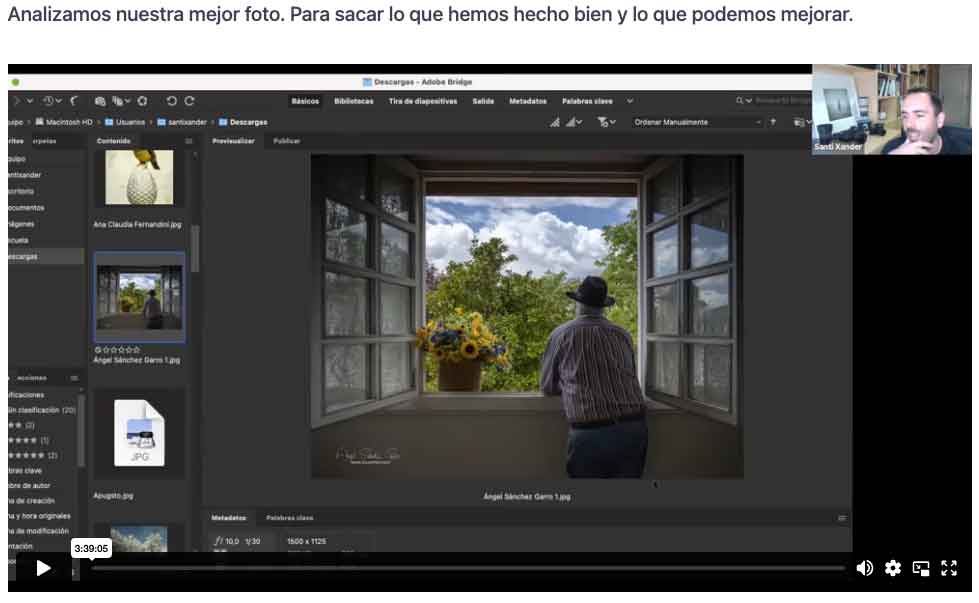Switch to the Salida workspace

(x=483, y=101)
